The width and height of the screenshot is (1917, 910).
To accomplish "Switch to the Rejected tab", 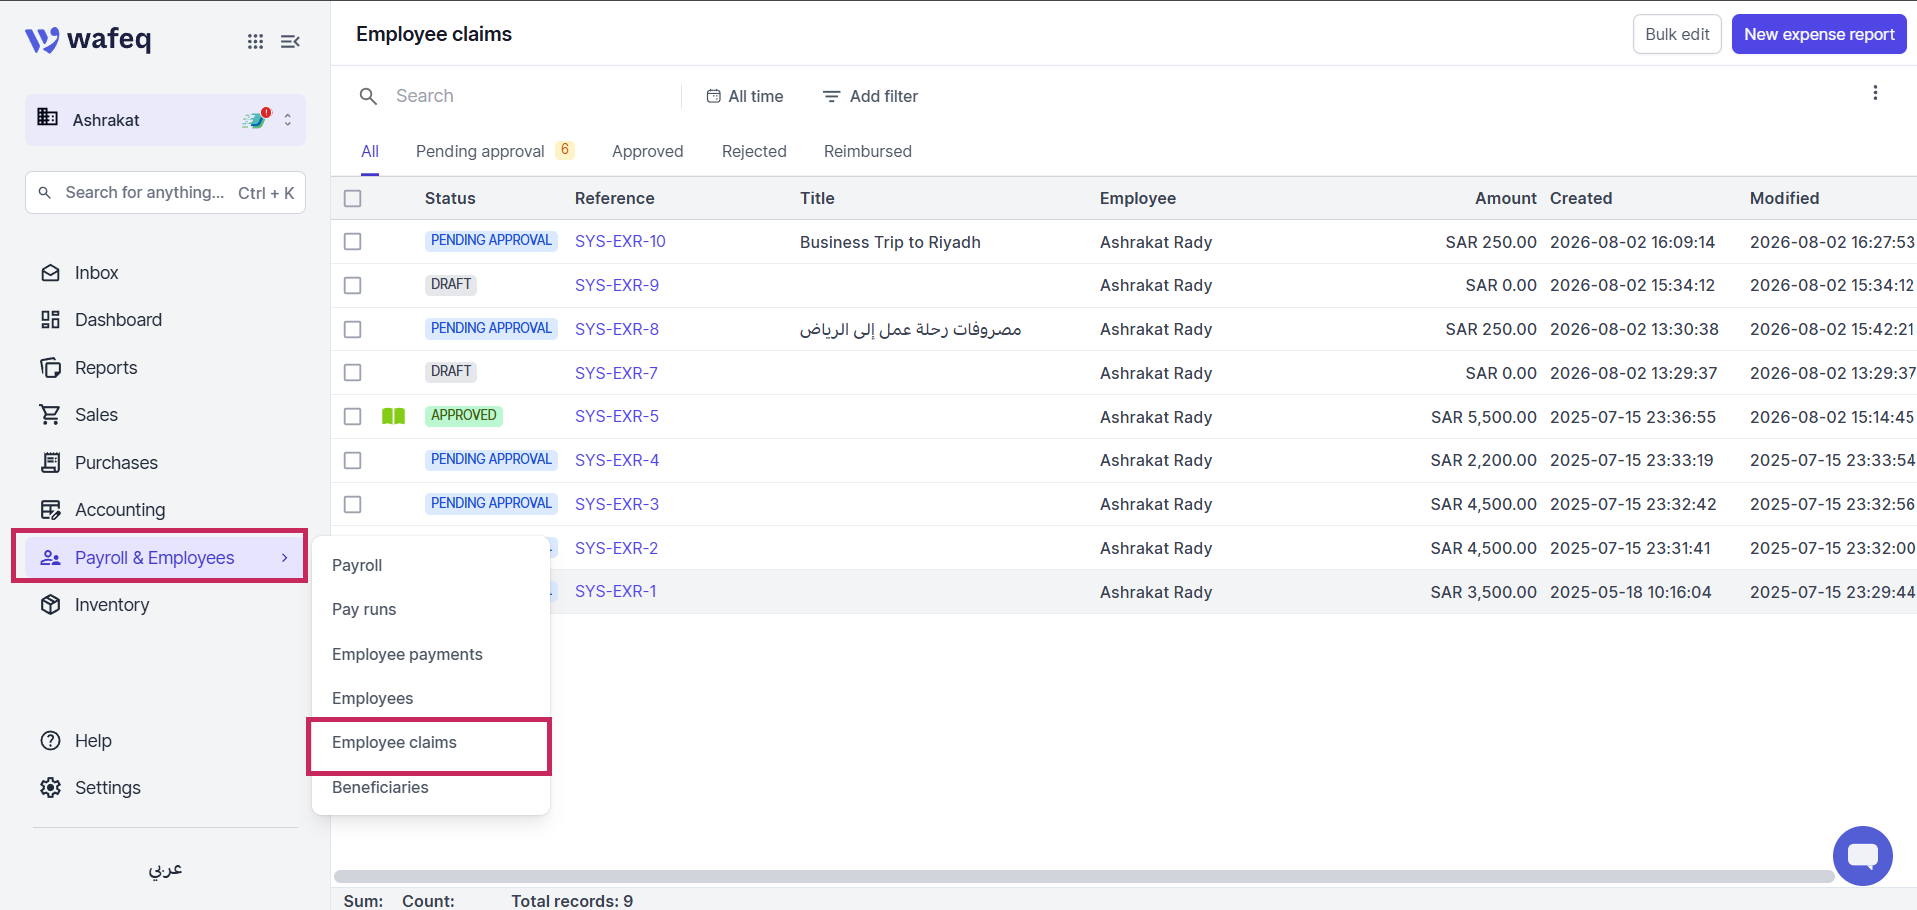I will 754,151.
